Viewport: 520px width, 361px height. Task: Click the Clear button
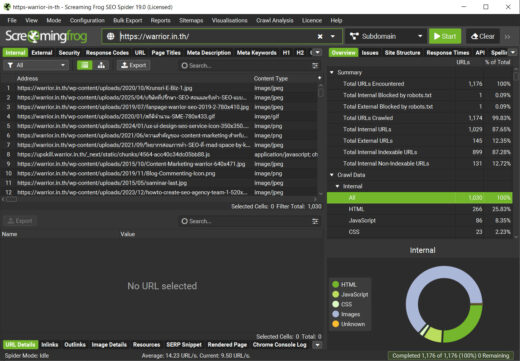click(482, 36)
